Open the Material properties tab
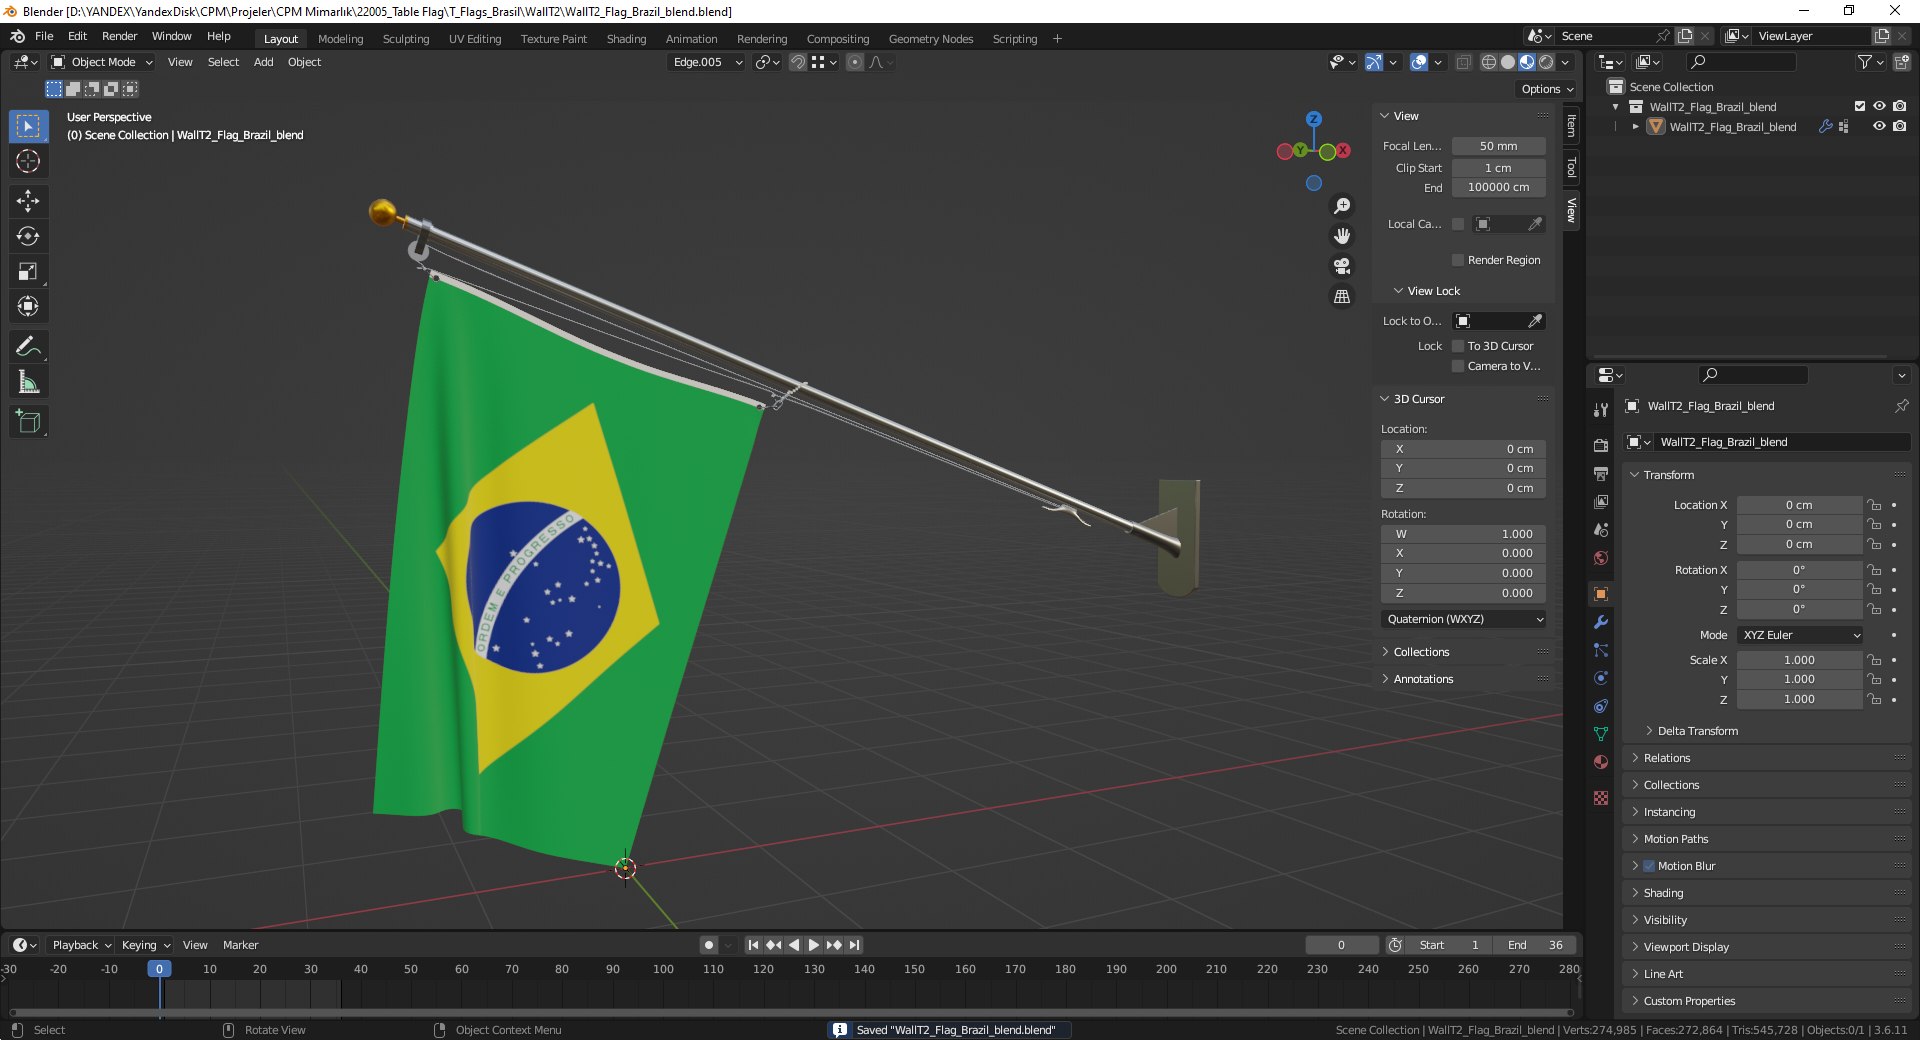Viewport: 1920px width, 1040px height. pyautogui.click(x=1601, y=762)
